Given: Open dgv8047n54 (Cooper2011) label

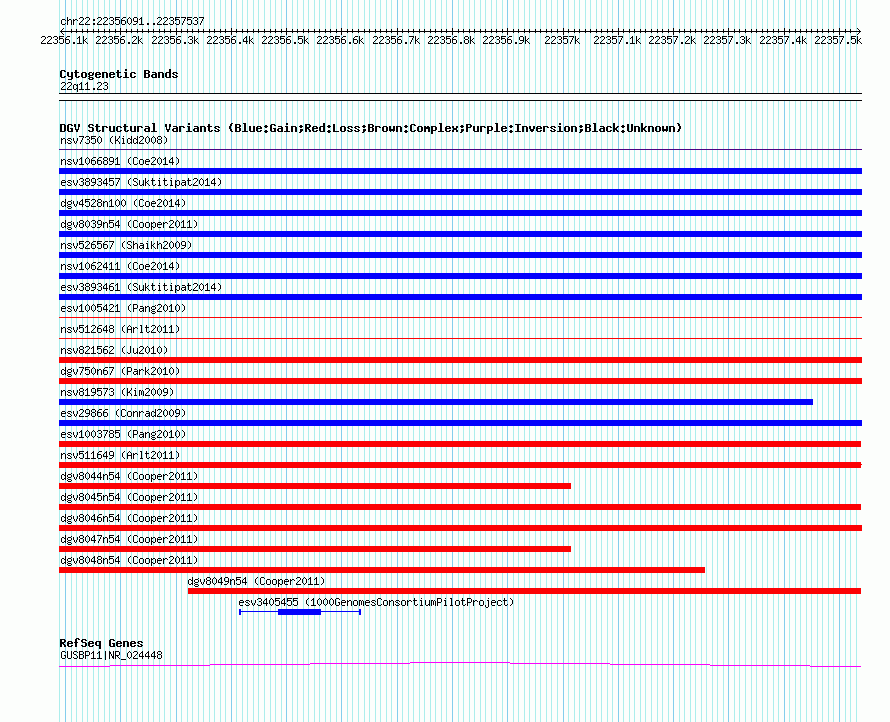Looking at the screenshot, I should tap(129, 539).
